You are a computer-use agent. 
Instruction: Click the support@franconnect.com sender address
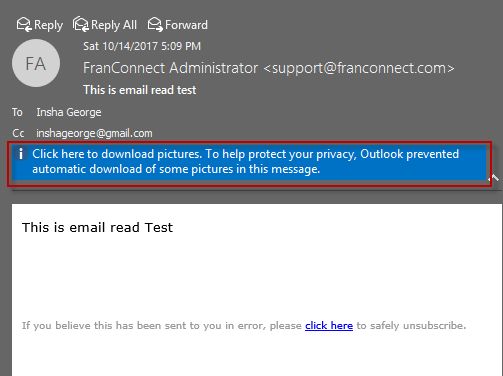[x=359, y=68]
